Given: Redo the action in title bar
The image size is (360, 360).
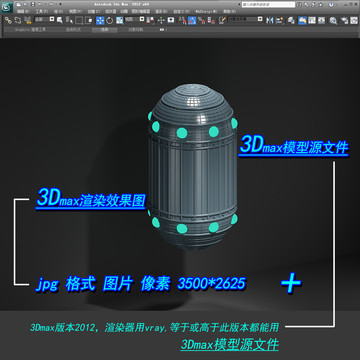Looking at the screenshot, I should [x=51, y=4].
